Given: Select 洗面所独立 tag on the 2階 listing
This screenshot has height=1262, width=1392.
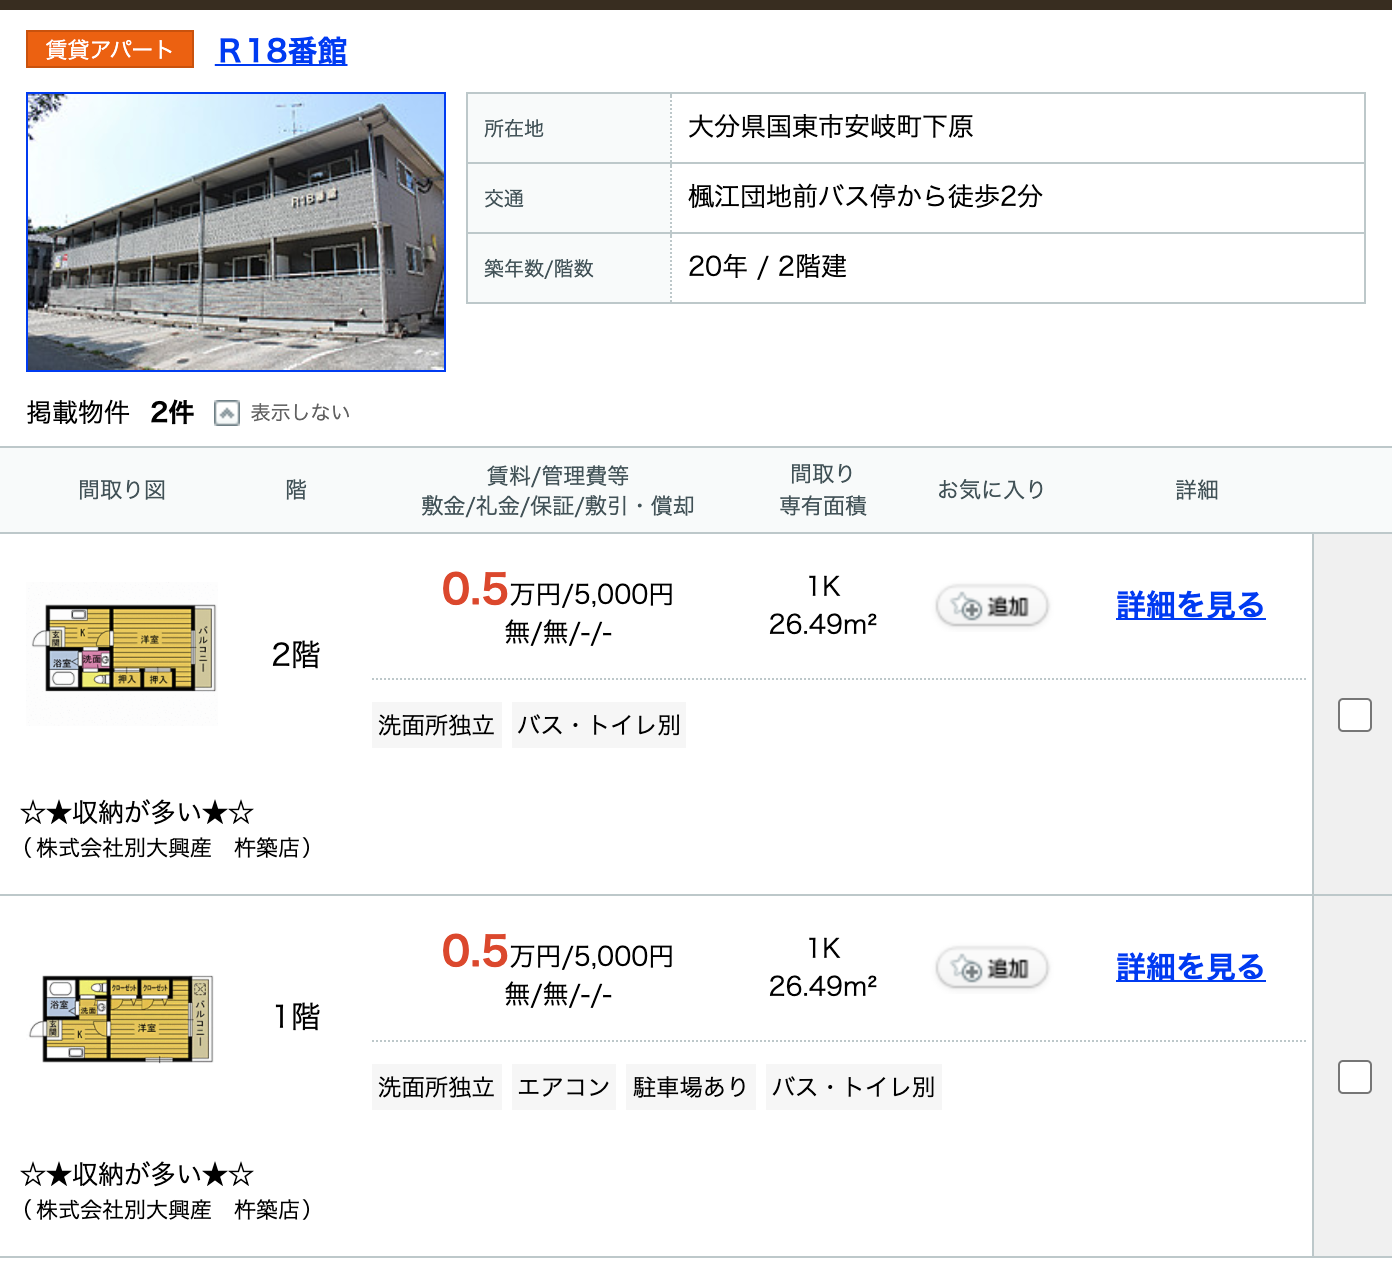Looking at the screenshot, I should pyautogui.click(x=436, y=725).
